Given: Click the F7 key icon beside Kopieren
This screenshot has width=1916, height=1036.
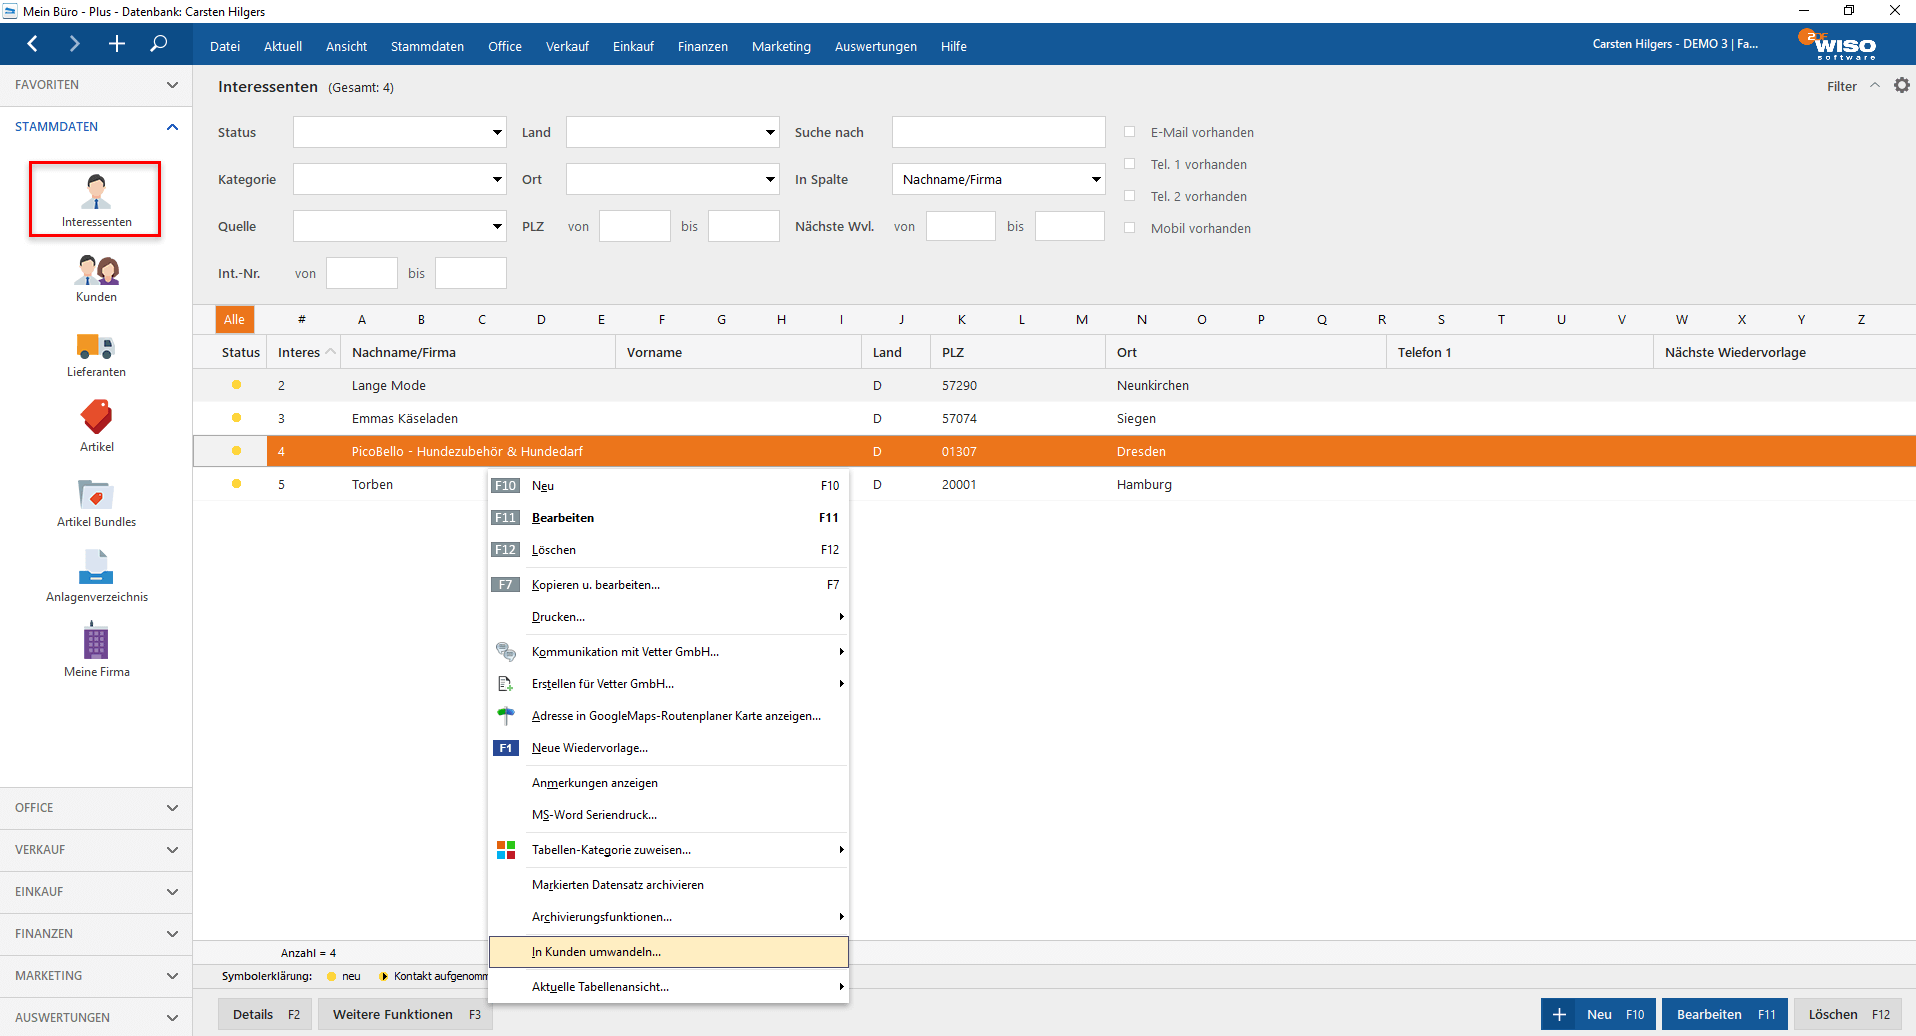Looking at the screenshot, I should tap(506, 585).
